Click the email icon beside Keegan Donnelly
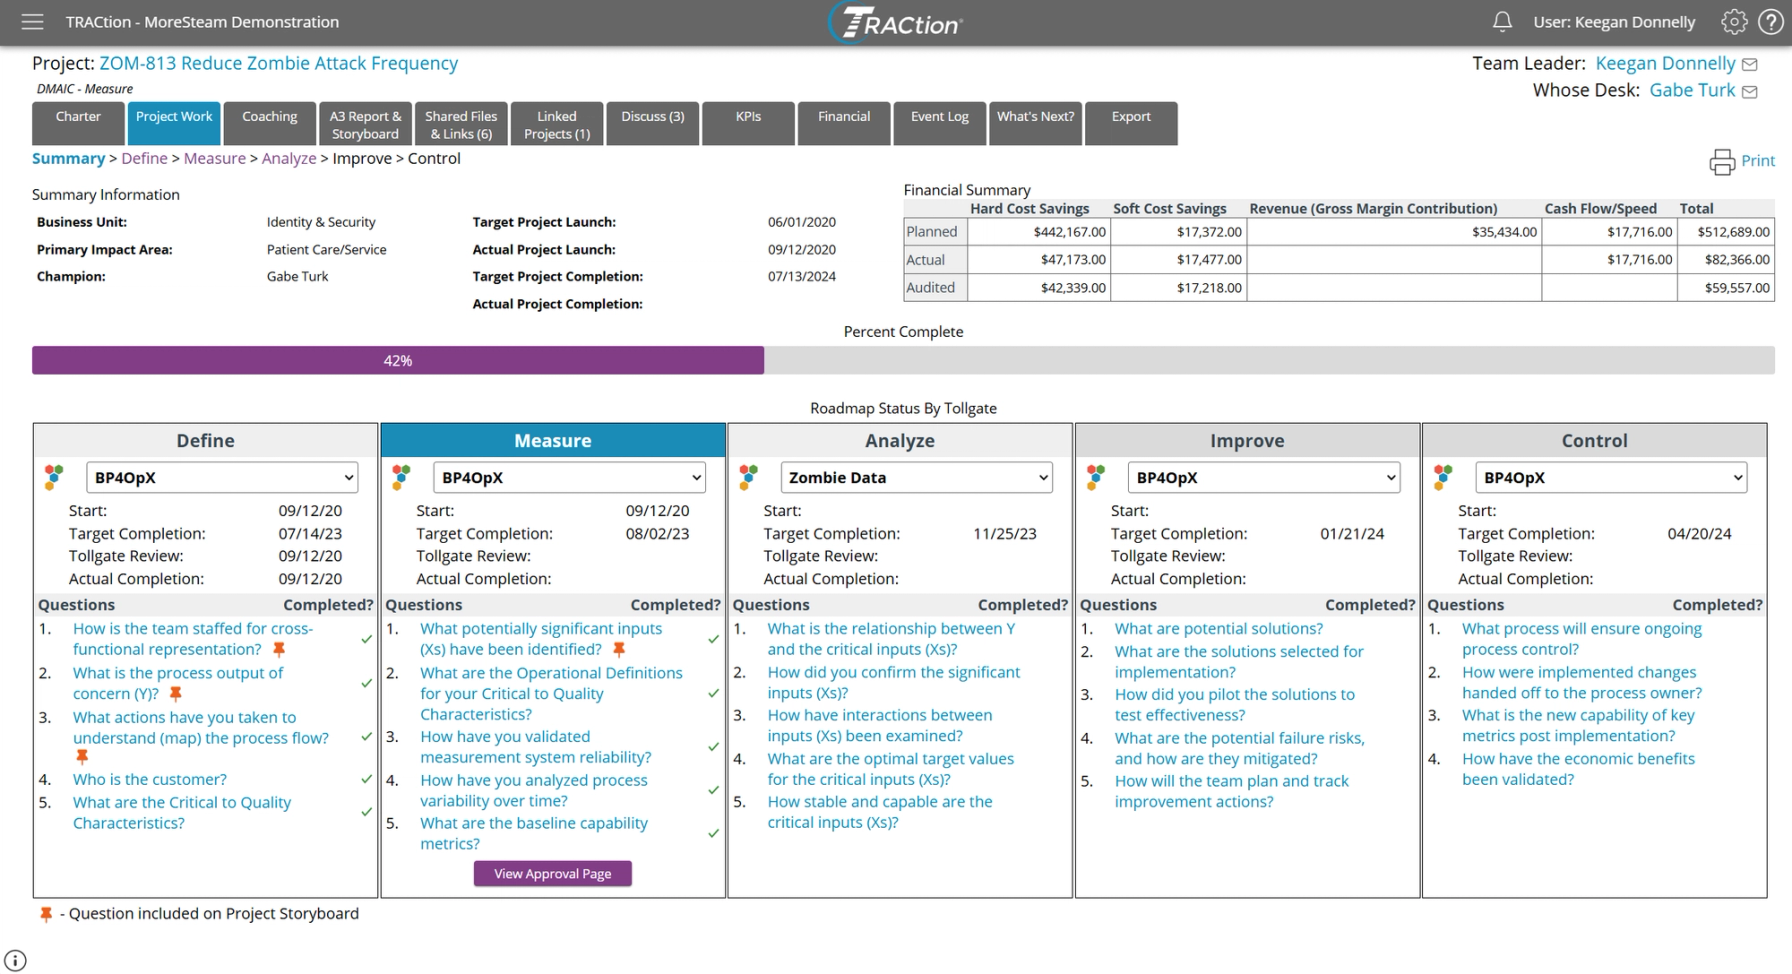 pyautogui.click(x=1750, y=64)
